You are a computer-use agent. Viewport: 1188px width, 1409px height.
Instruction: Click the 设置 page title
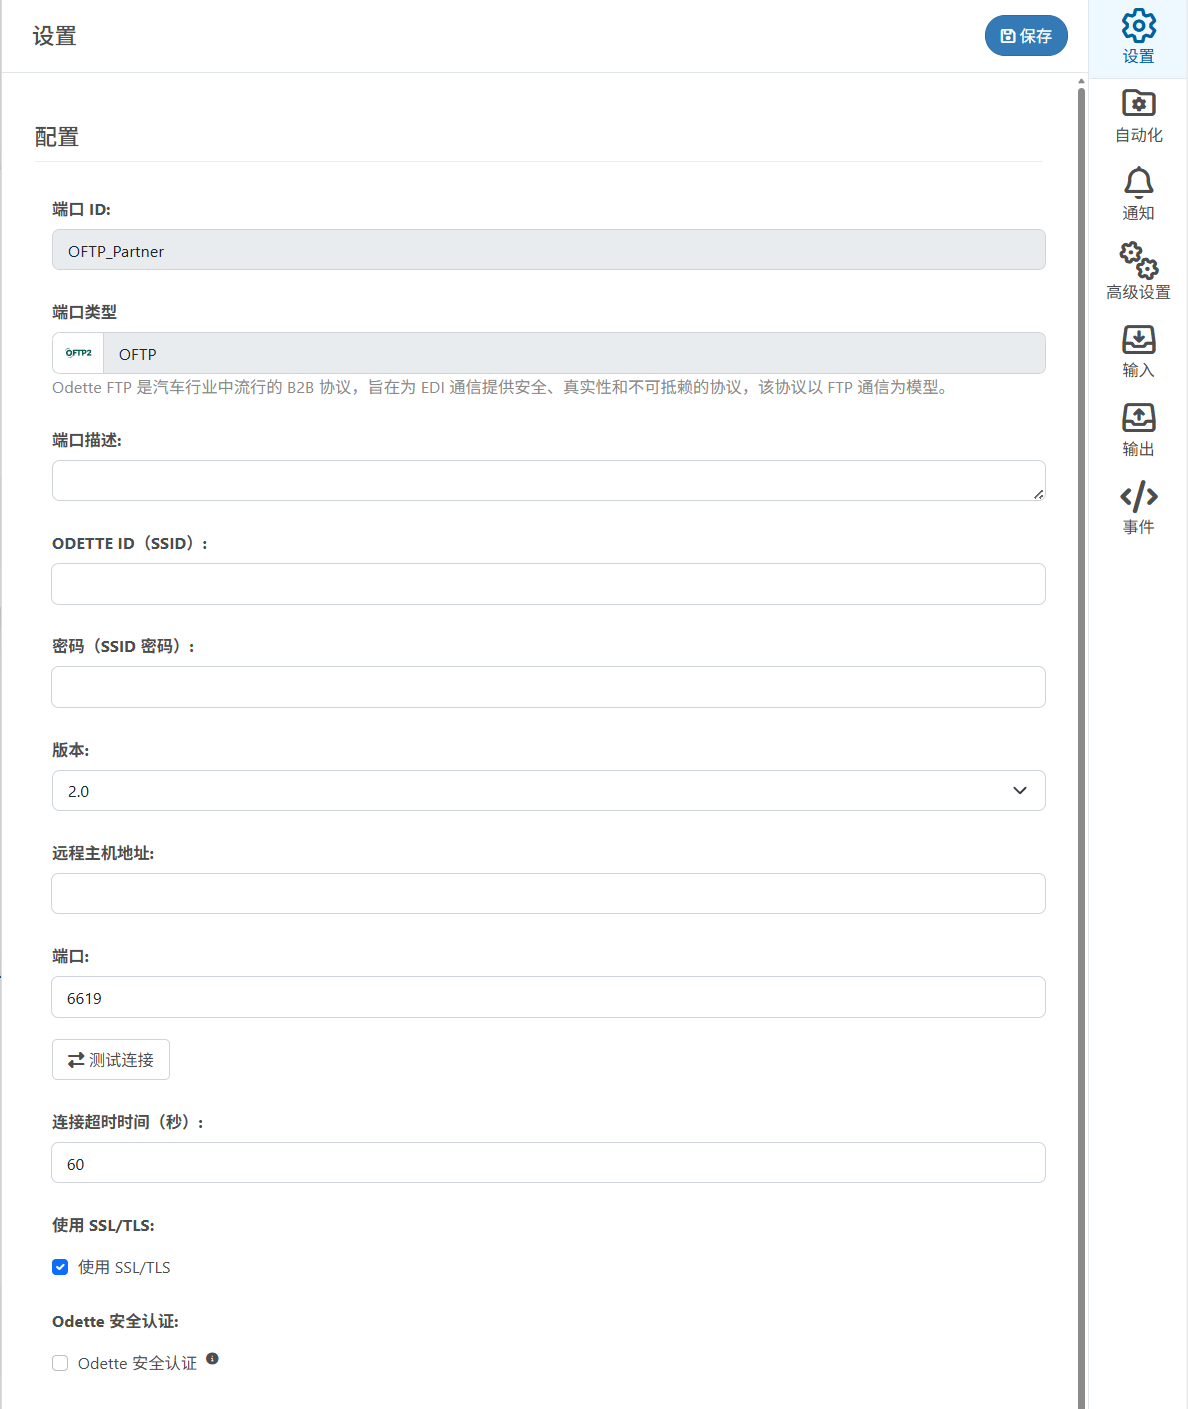tap(54, 36)
